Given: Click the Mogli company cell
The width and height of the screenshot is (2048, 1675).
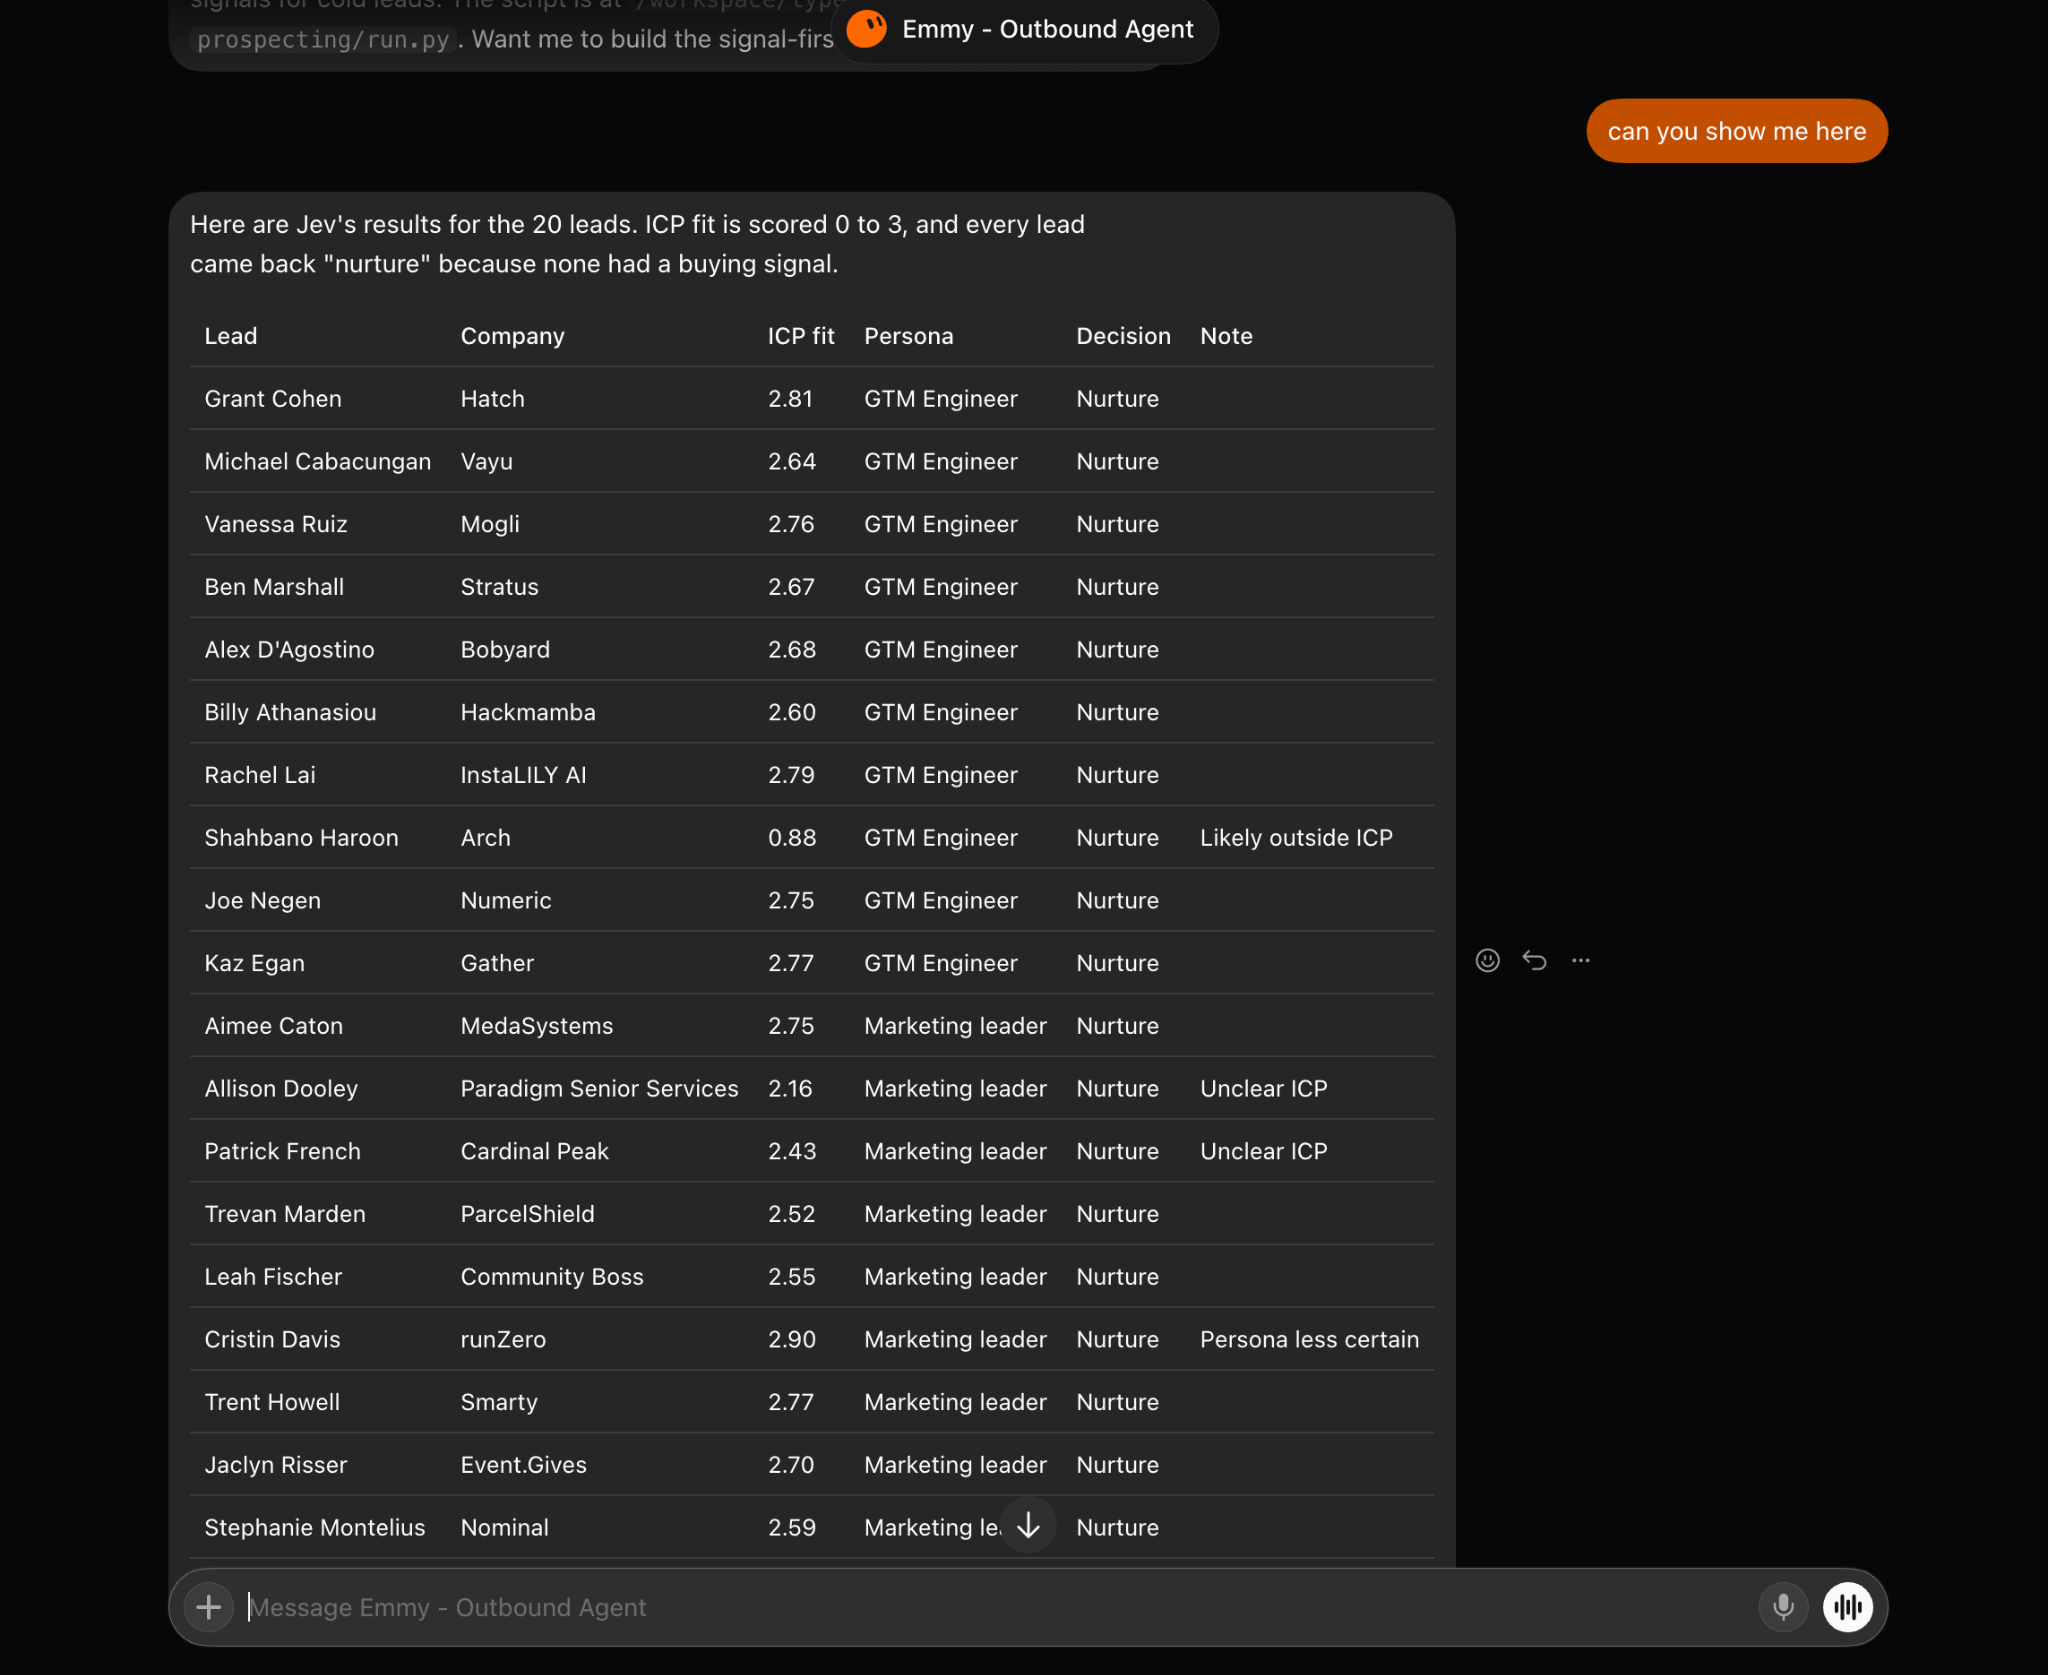Looking at the screenshot, I should (490, 524).
